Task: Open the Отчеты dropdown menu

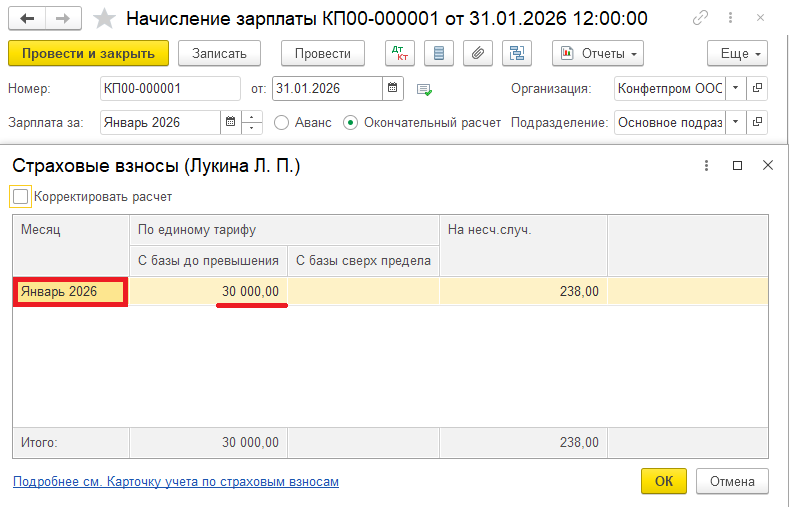Action: coord(598,53)
